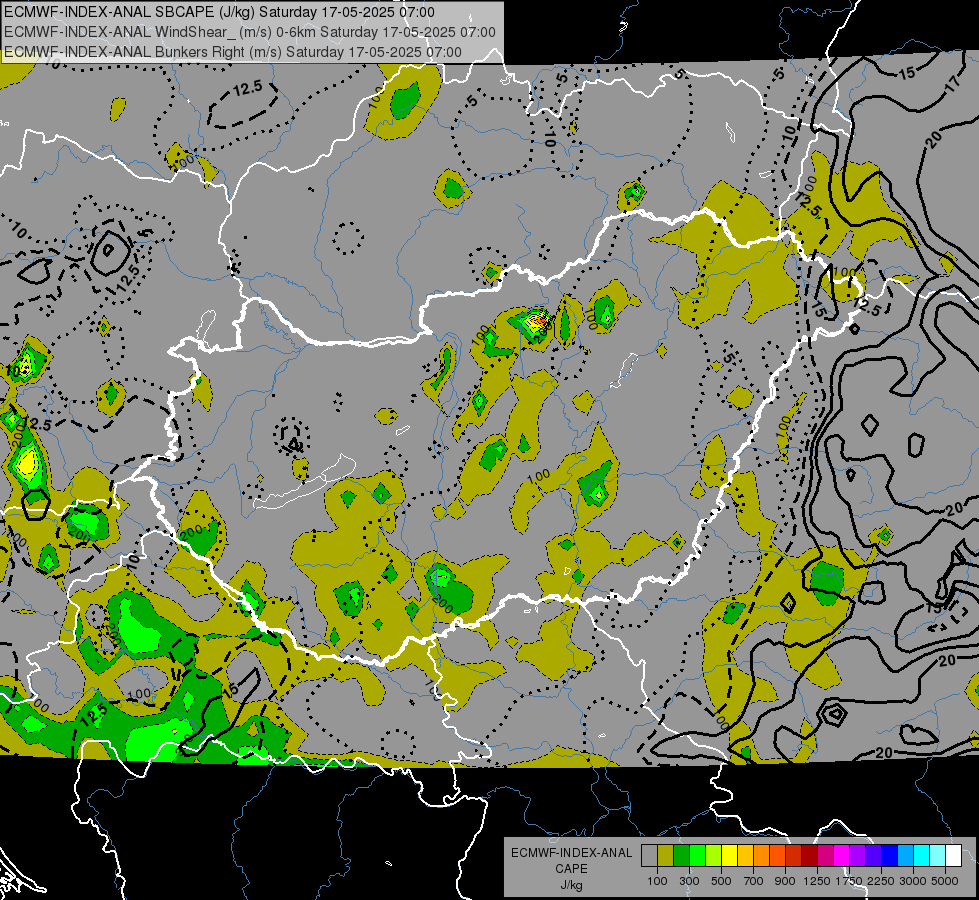Click the legend tick label 2250

(881, 881)
